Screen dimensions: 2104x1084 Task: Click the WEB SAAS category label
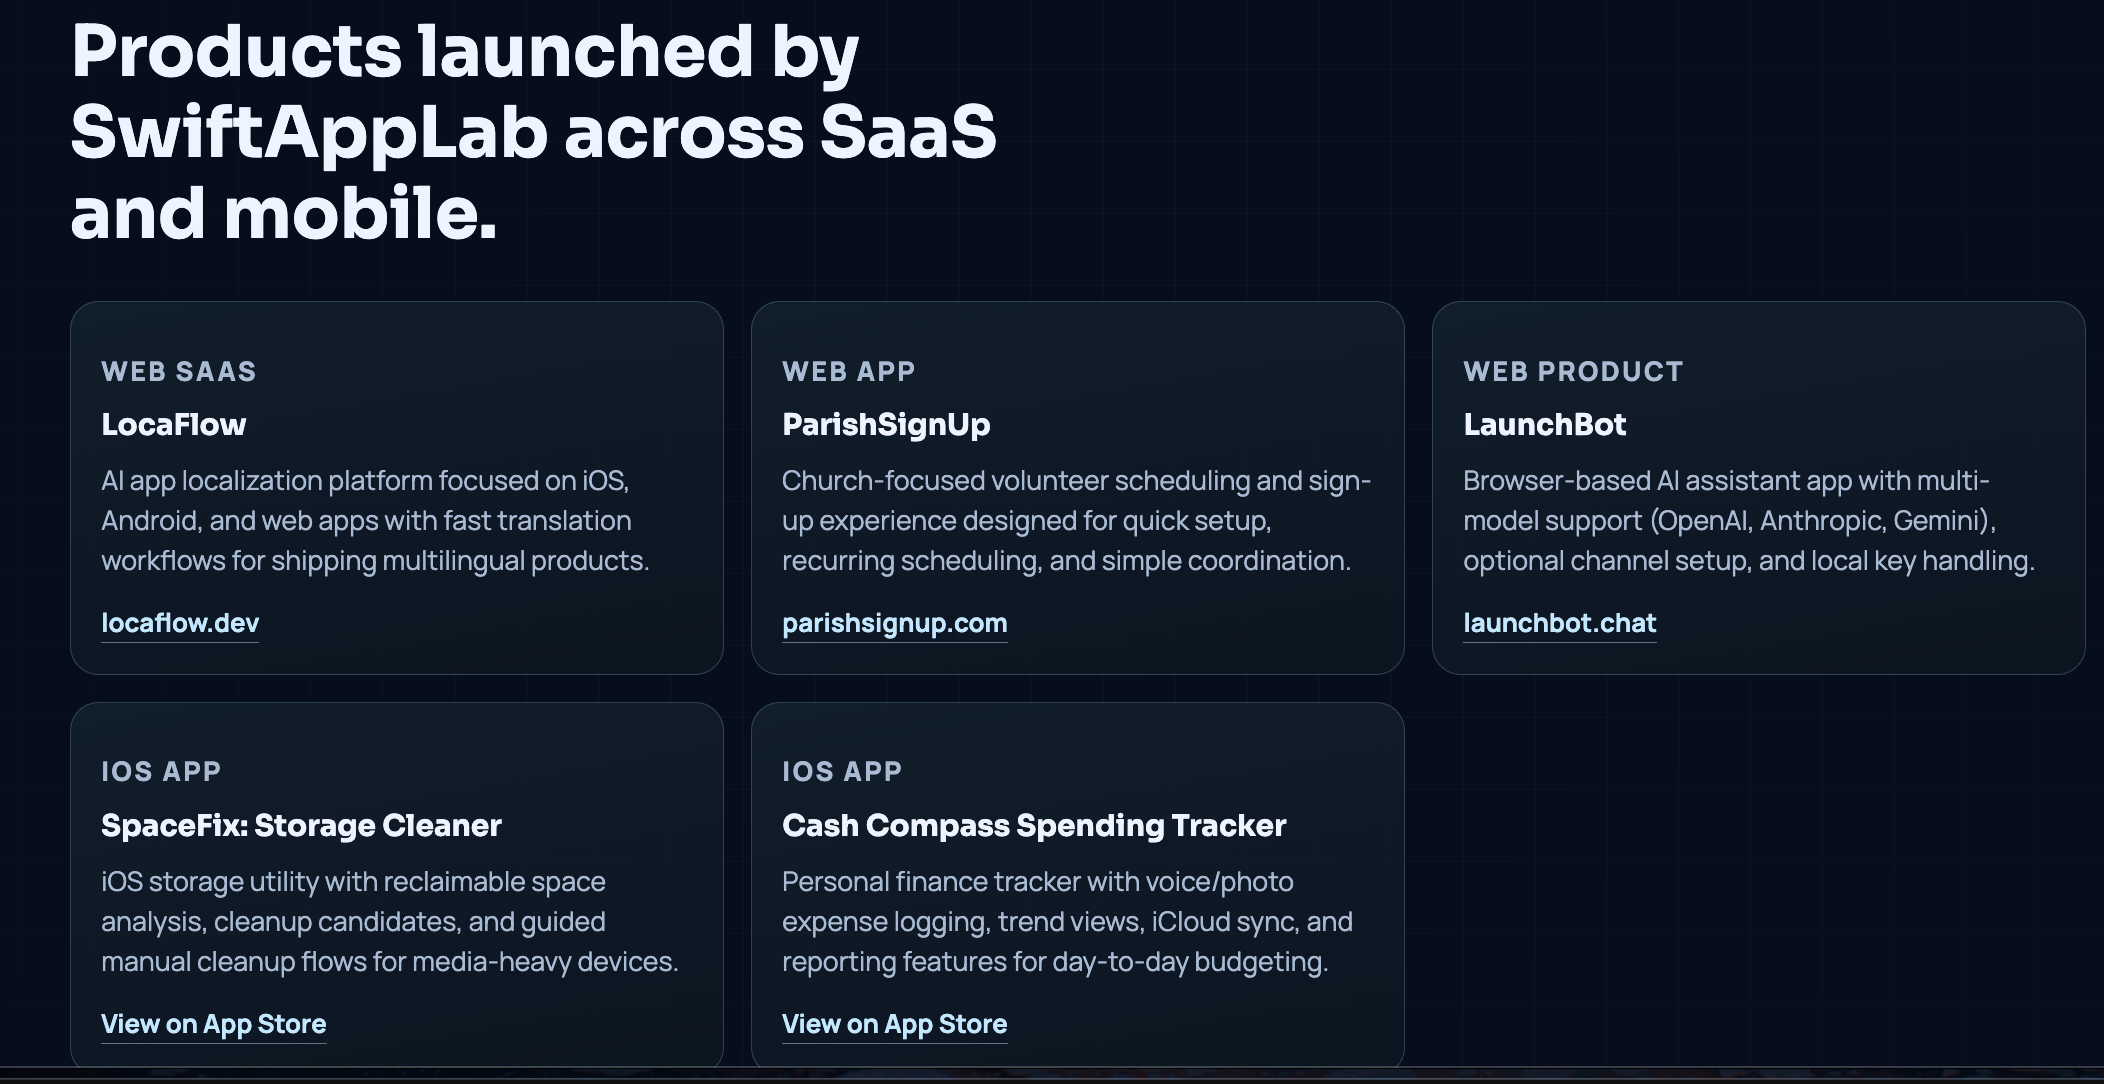[179, 371]
